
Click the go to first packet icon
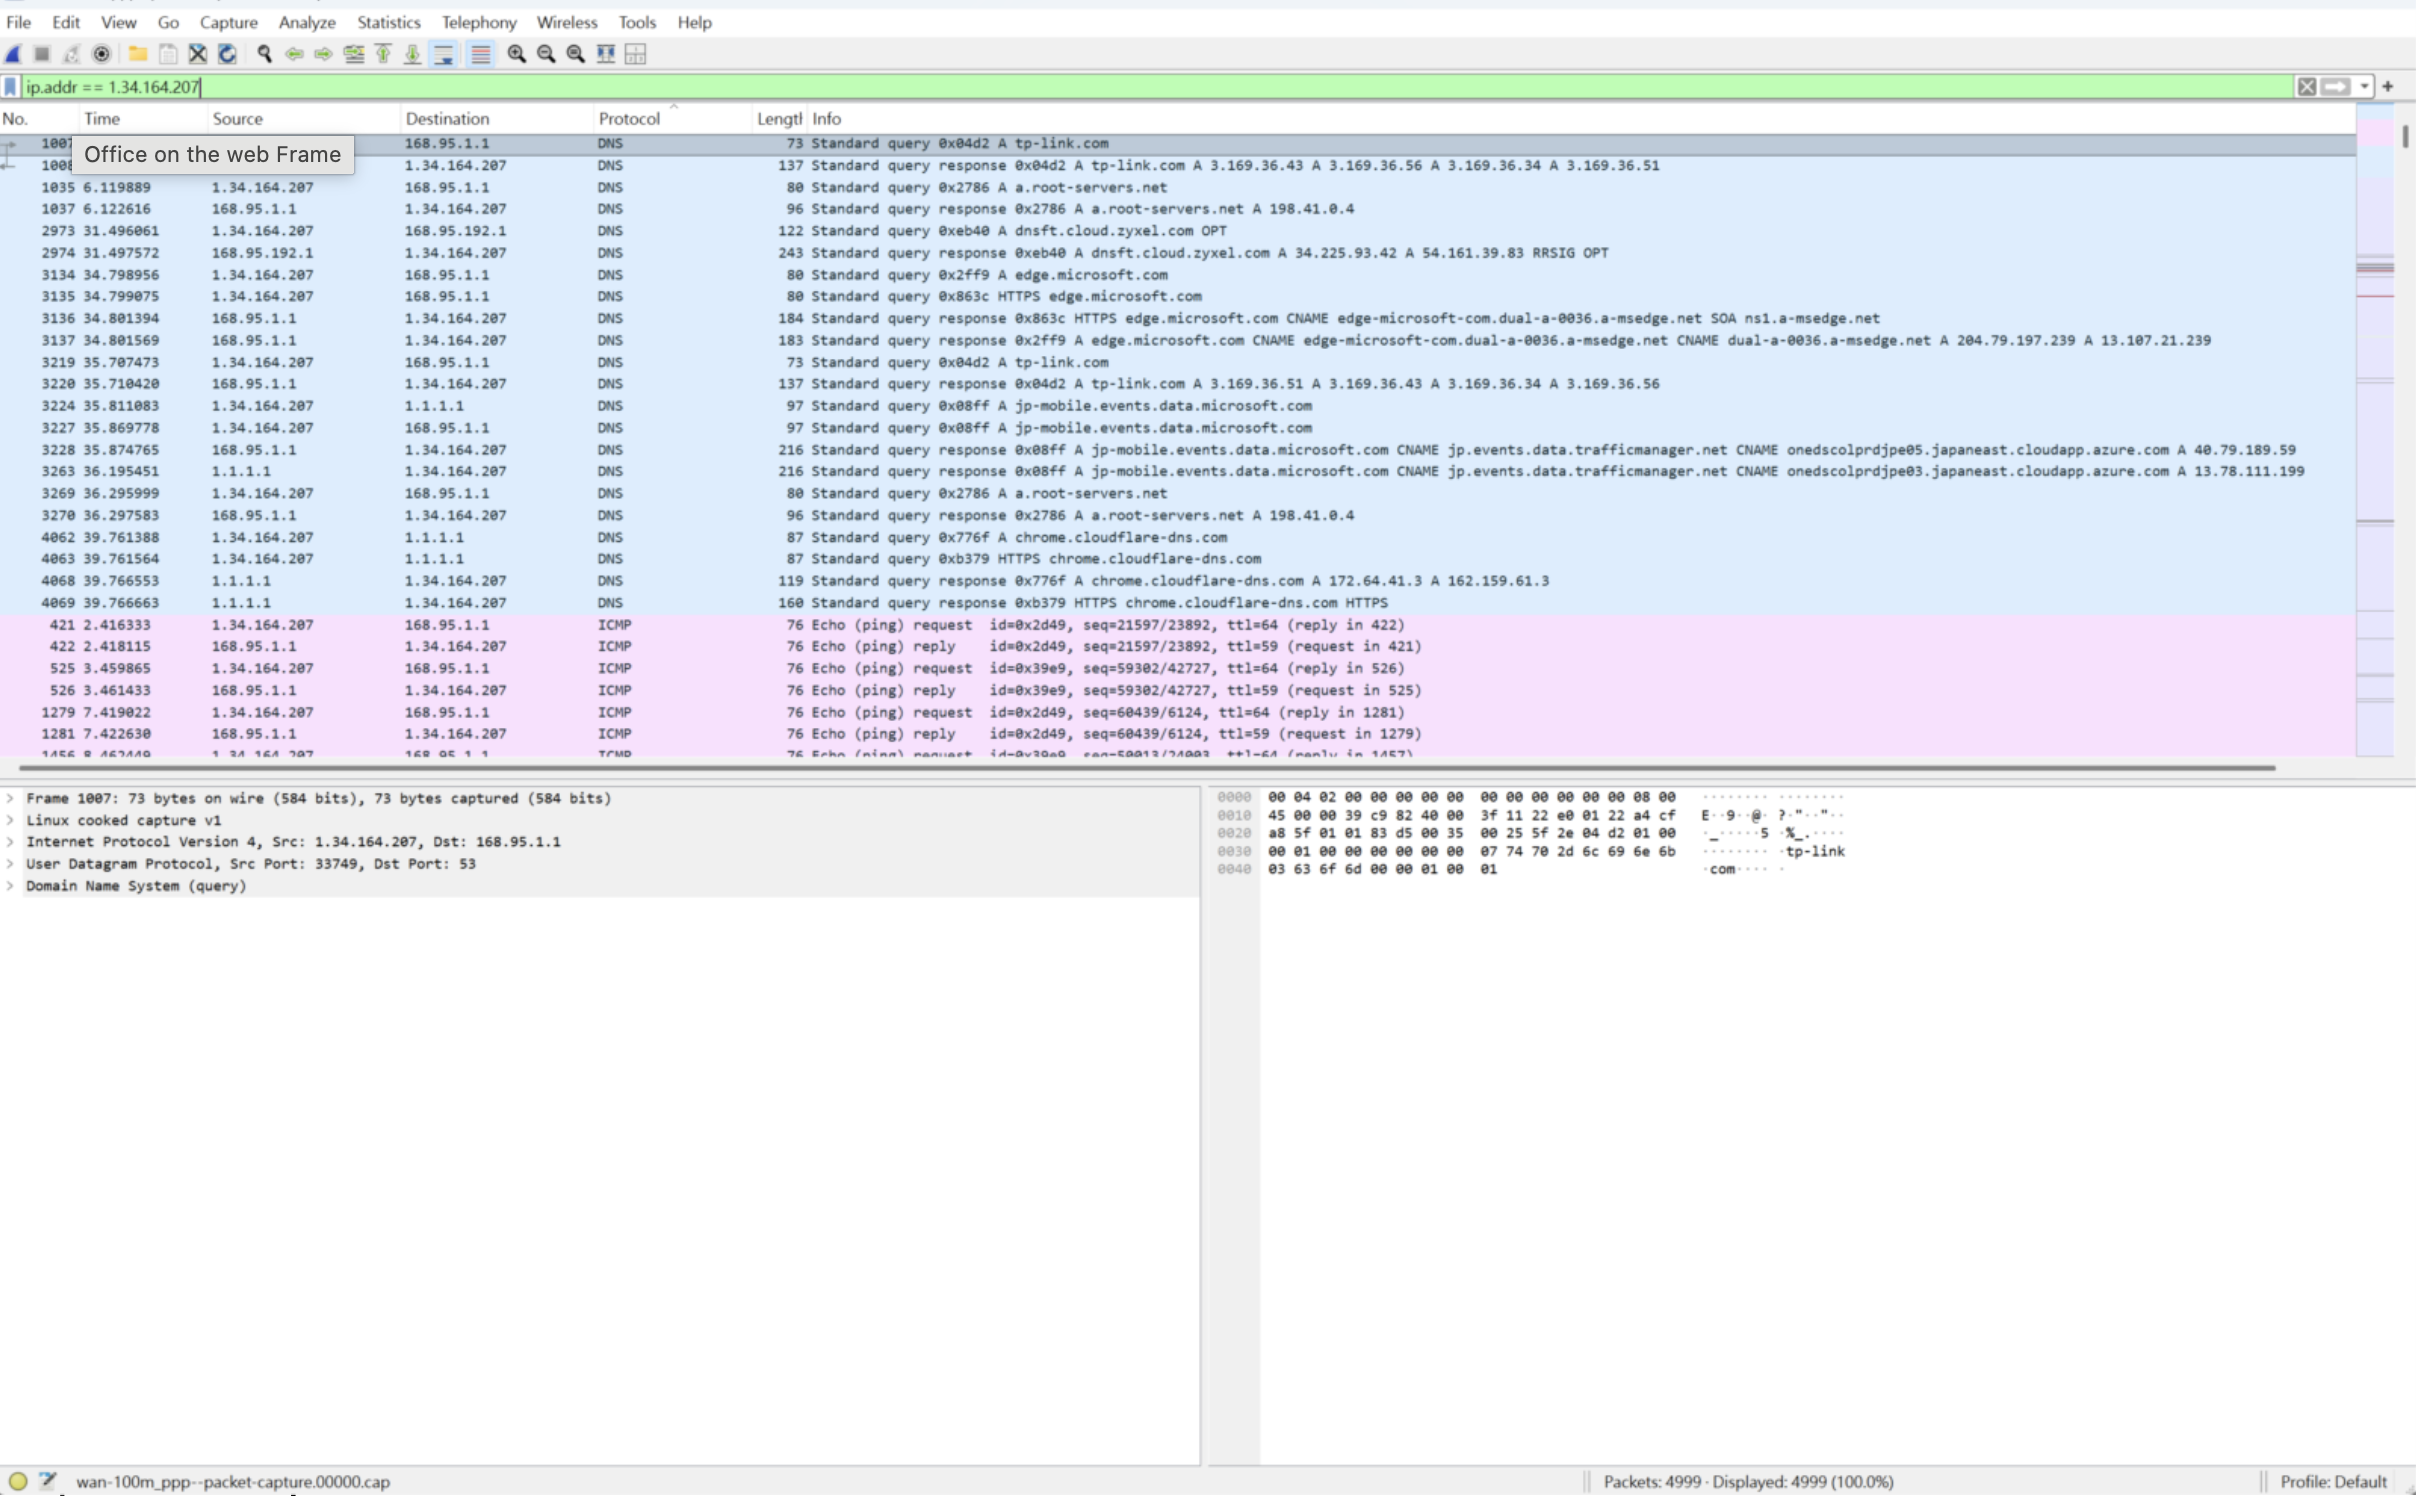tap(383, 54)
